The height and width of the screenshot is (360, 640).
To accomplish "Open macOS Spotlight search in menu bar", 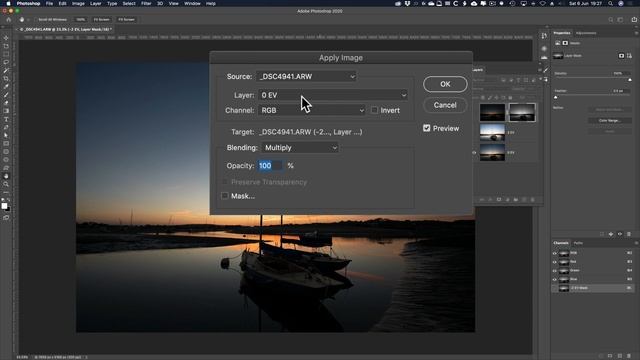I will 610,3.
